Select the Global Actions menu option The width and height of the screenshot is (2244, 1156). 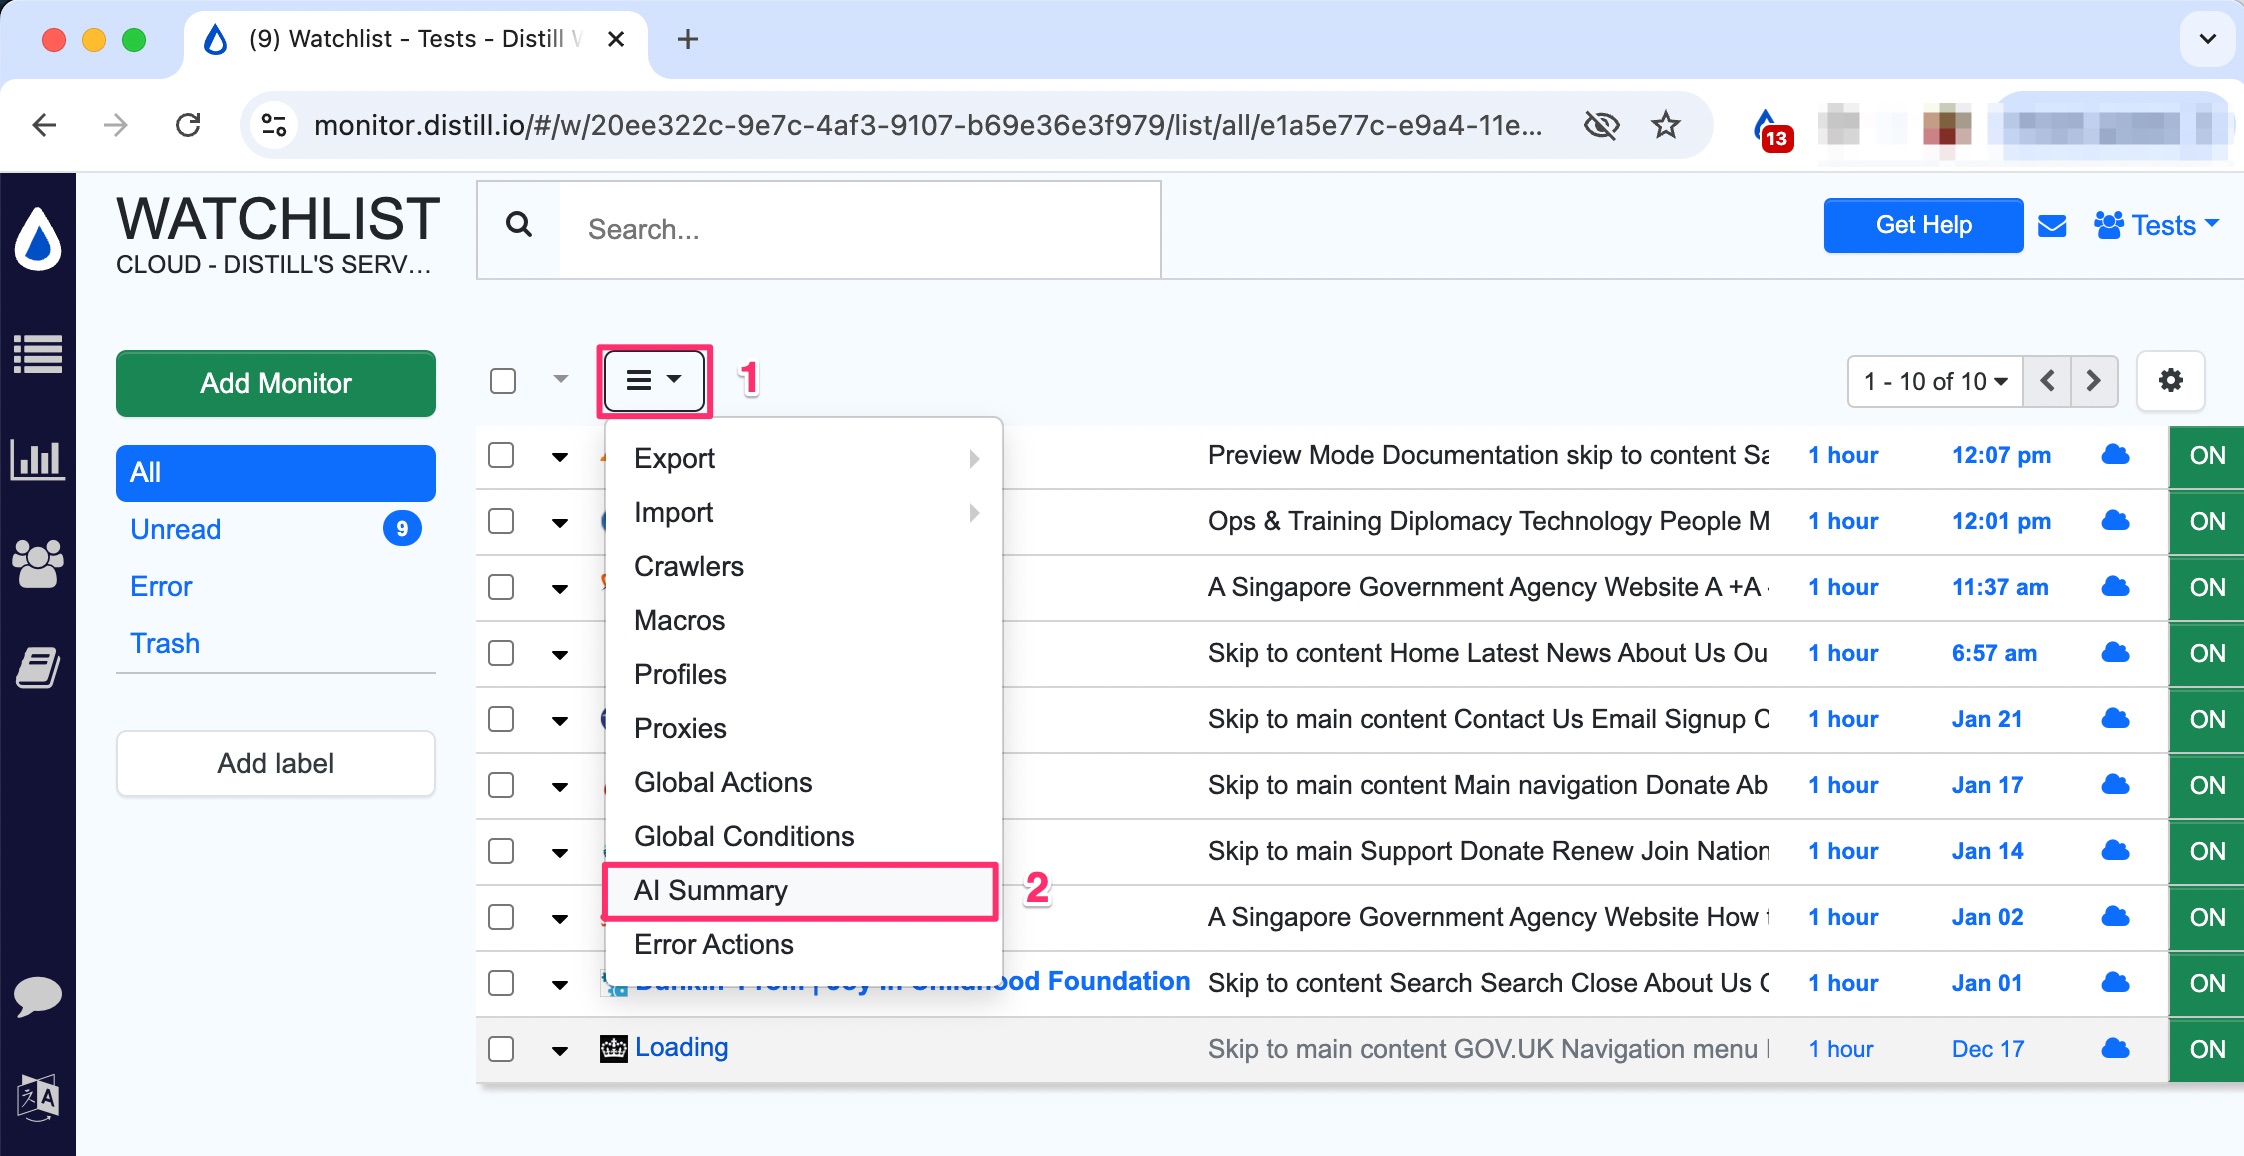(x=722, y=781)
